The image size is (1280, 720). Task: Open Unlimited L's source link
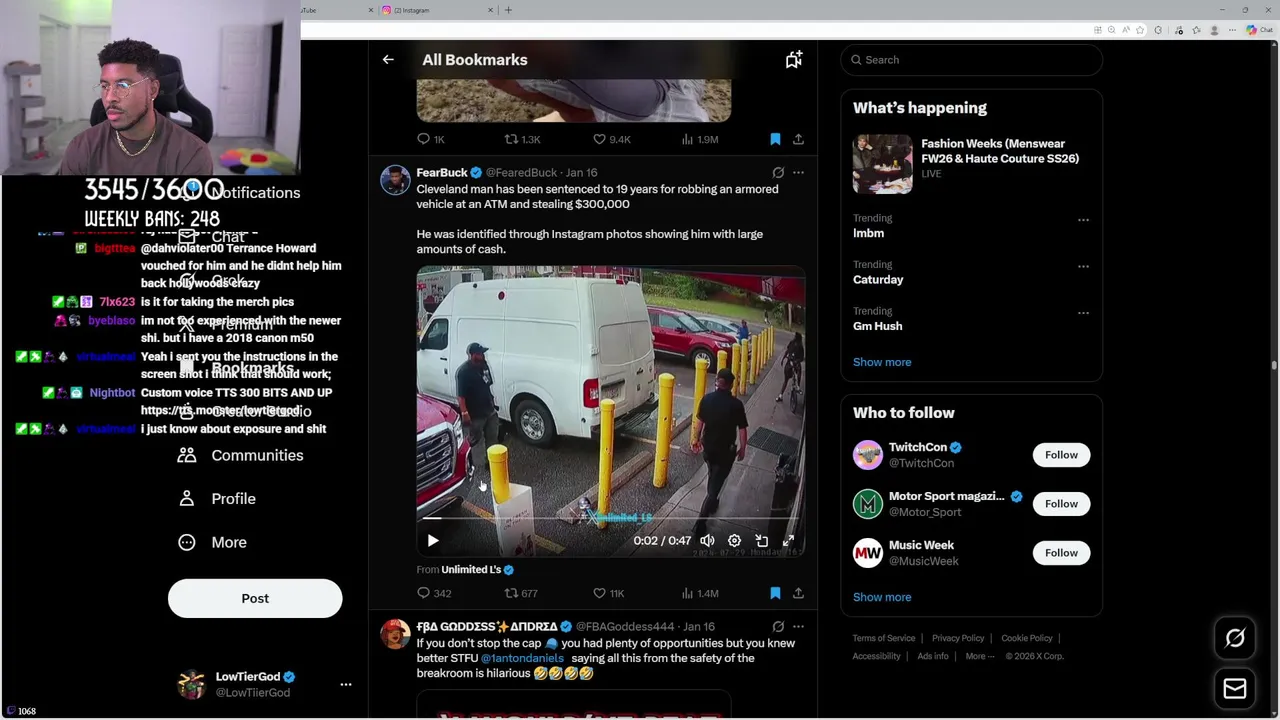pos(471,570)
